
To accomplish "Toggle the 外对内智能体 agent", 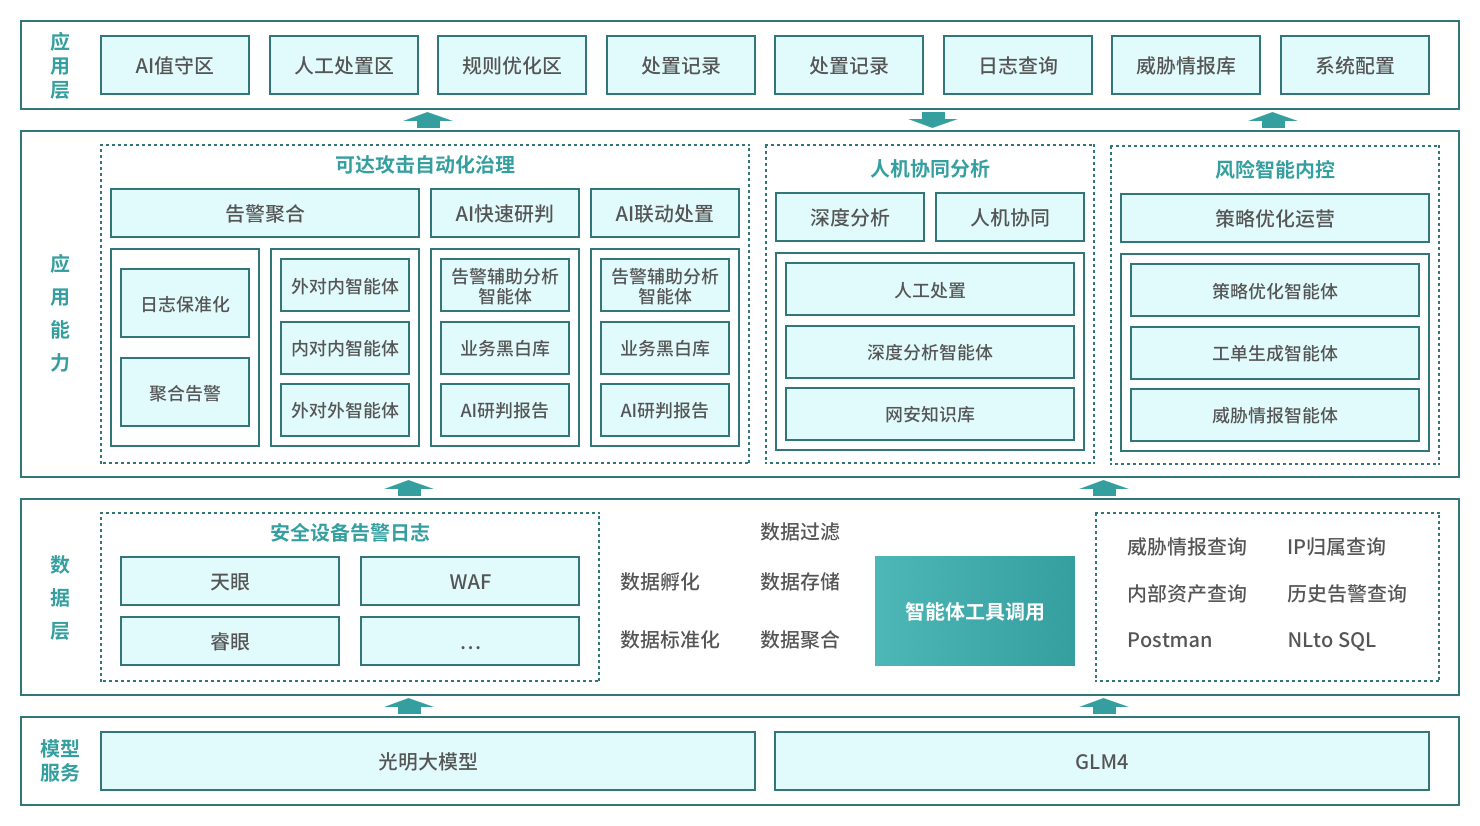I will 344,285.
